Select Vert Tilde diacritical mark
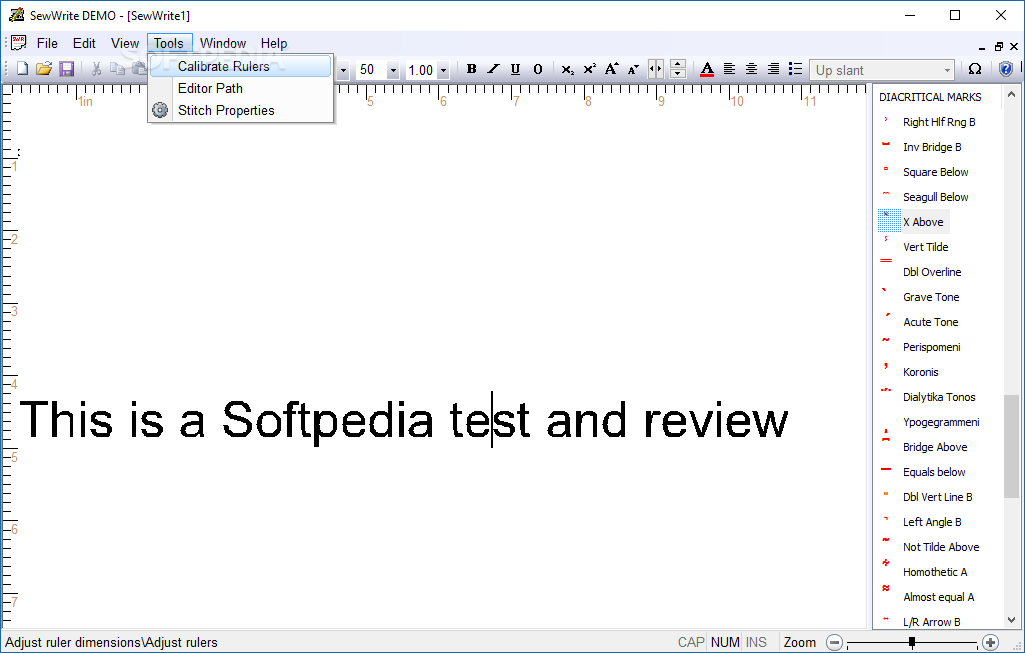Image resolution: width=1025 pixels, height=653 pixels. point(925,247)
